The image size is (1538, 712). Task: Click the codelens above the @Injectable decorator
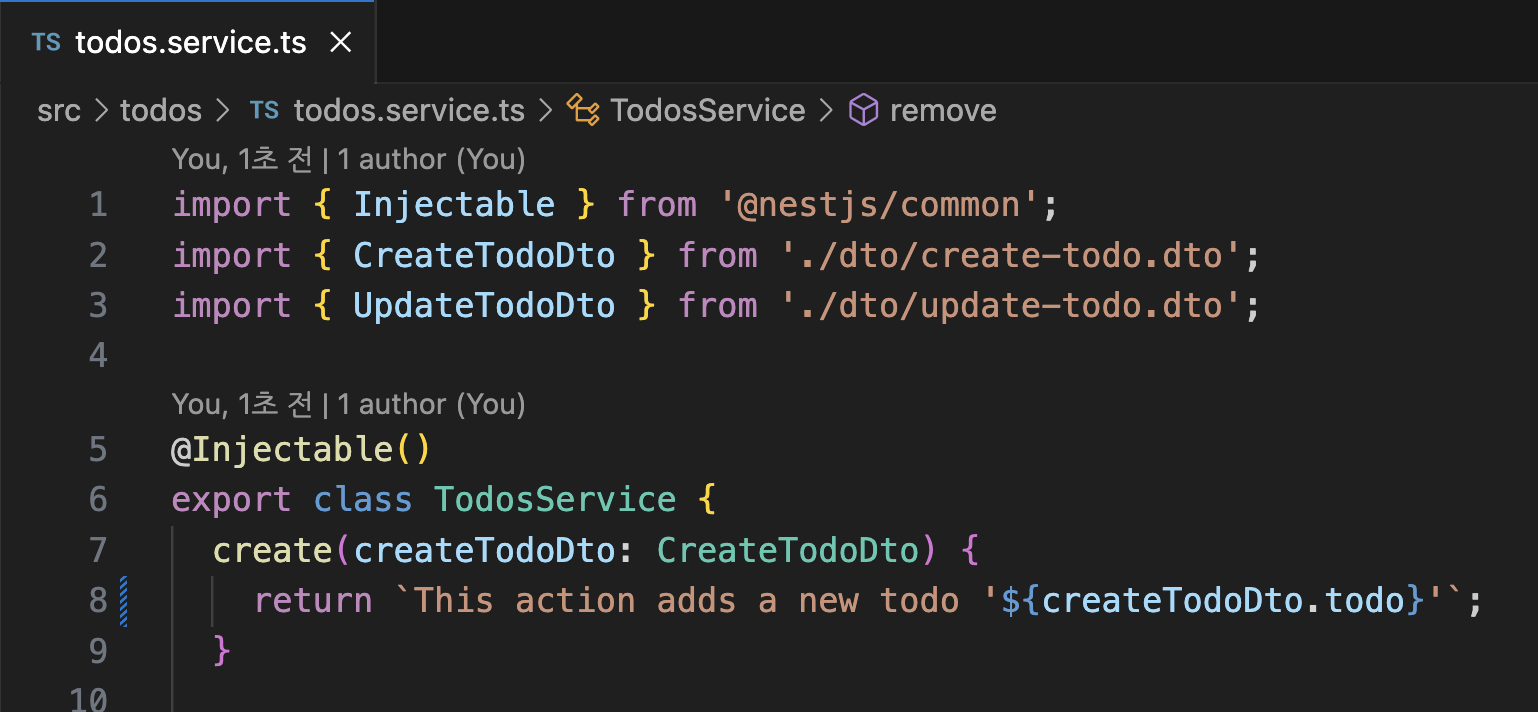point(348,404)
